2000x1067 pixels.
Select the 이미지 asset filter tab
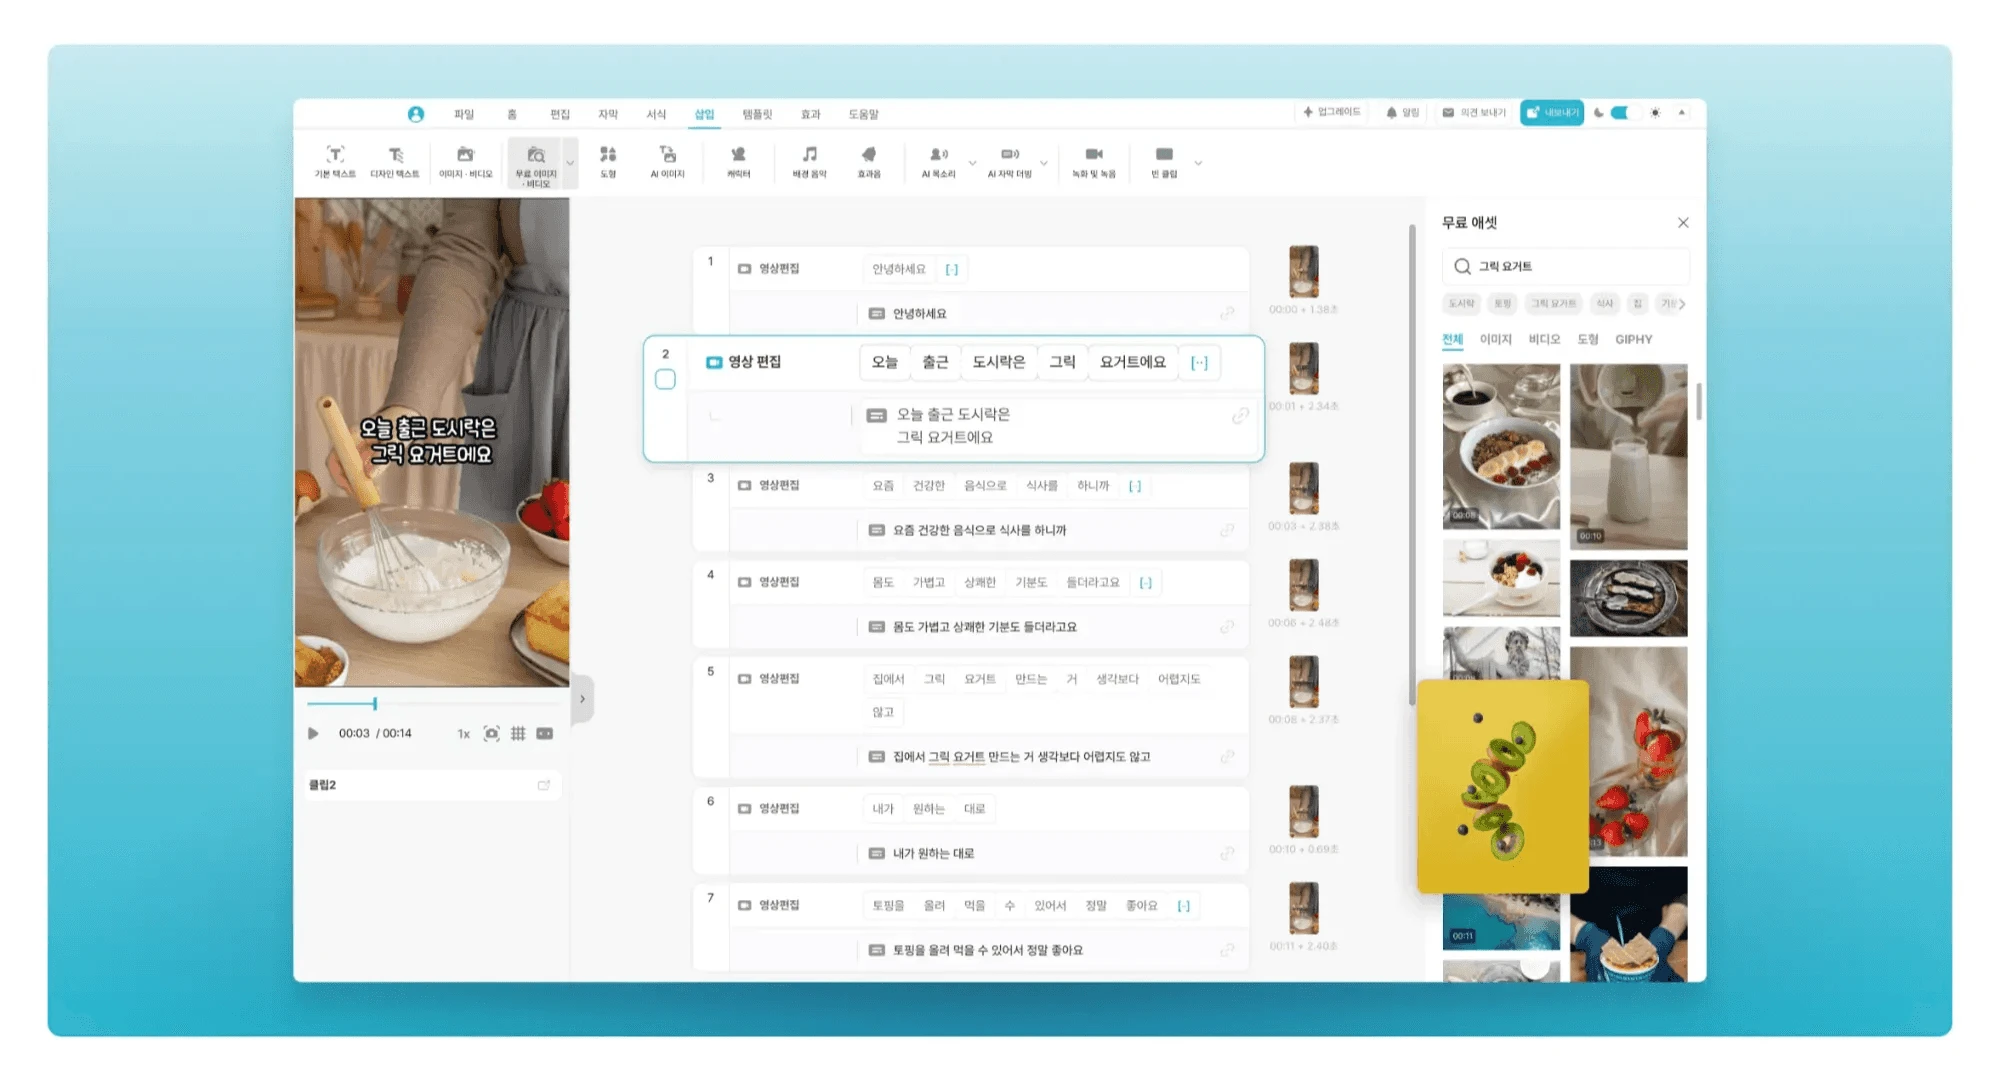click(x=1495, y=340)
